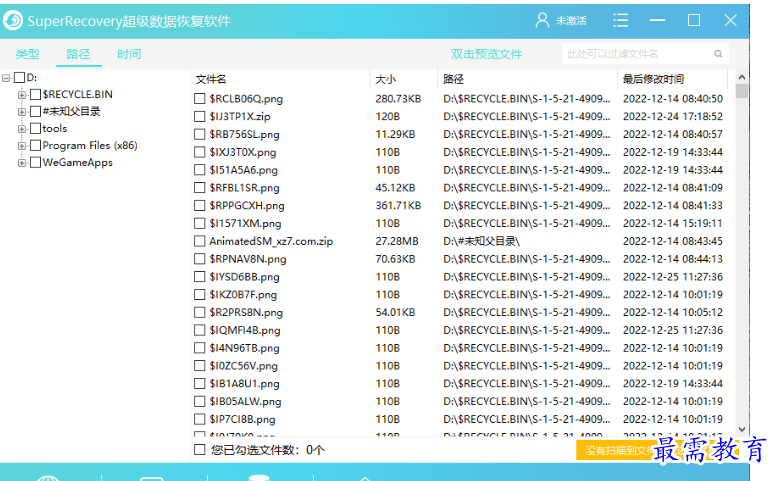The image size is (775, 481).
Task: Check the D: drive checkbox
Action: tap(20, 78)
